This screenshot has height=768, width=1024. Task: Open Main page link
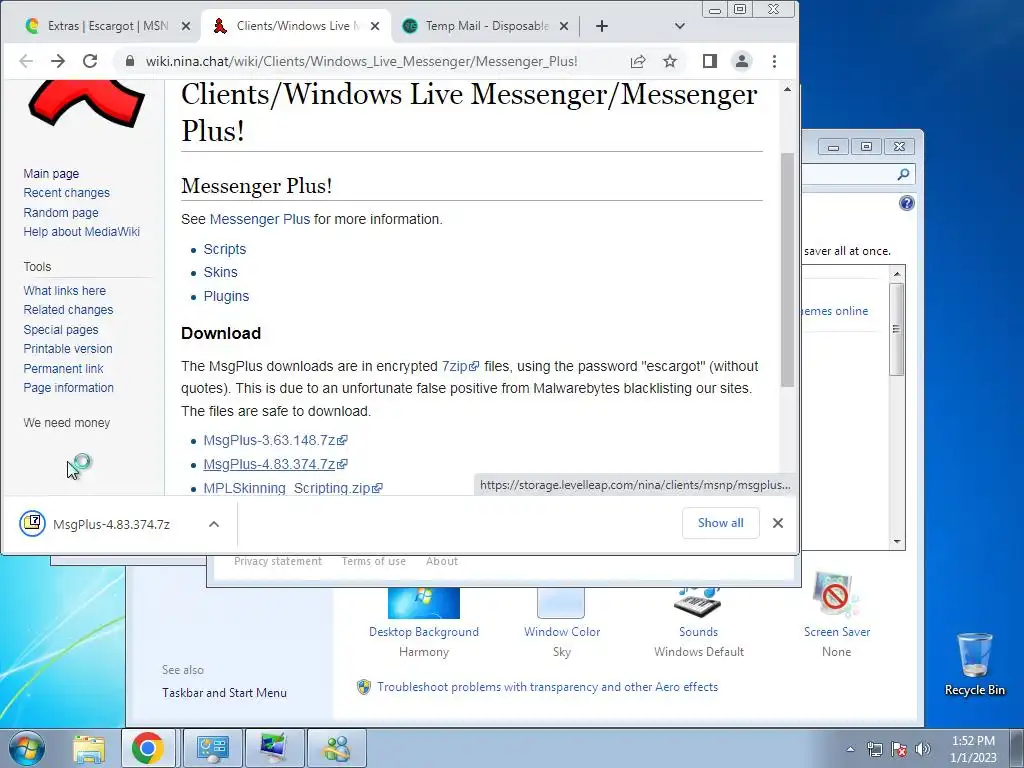[51, 174]
